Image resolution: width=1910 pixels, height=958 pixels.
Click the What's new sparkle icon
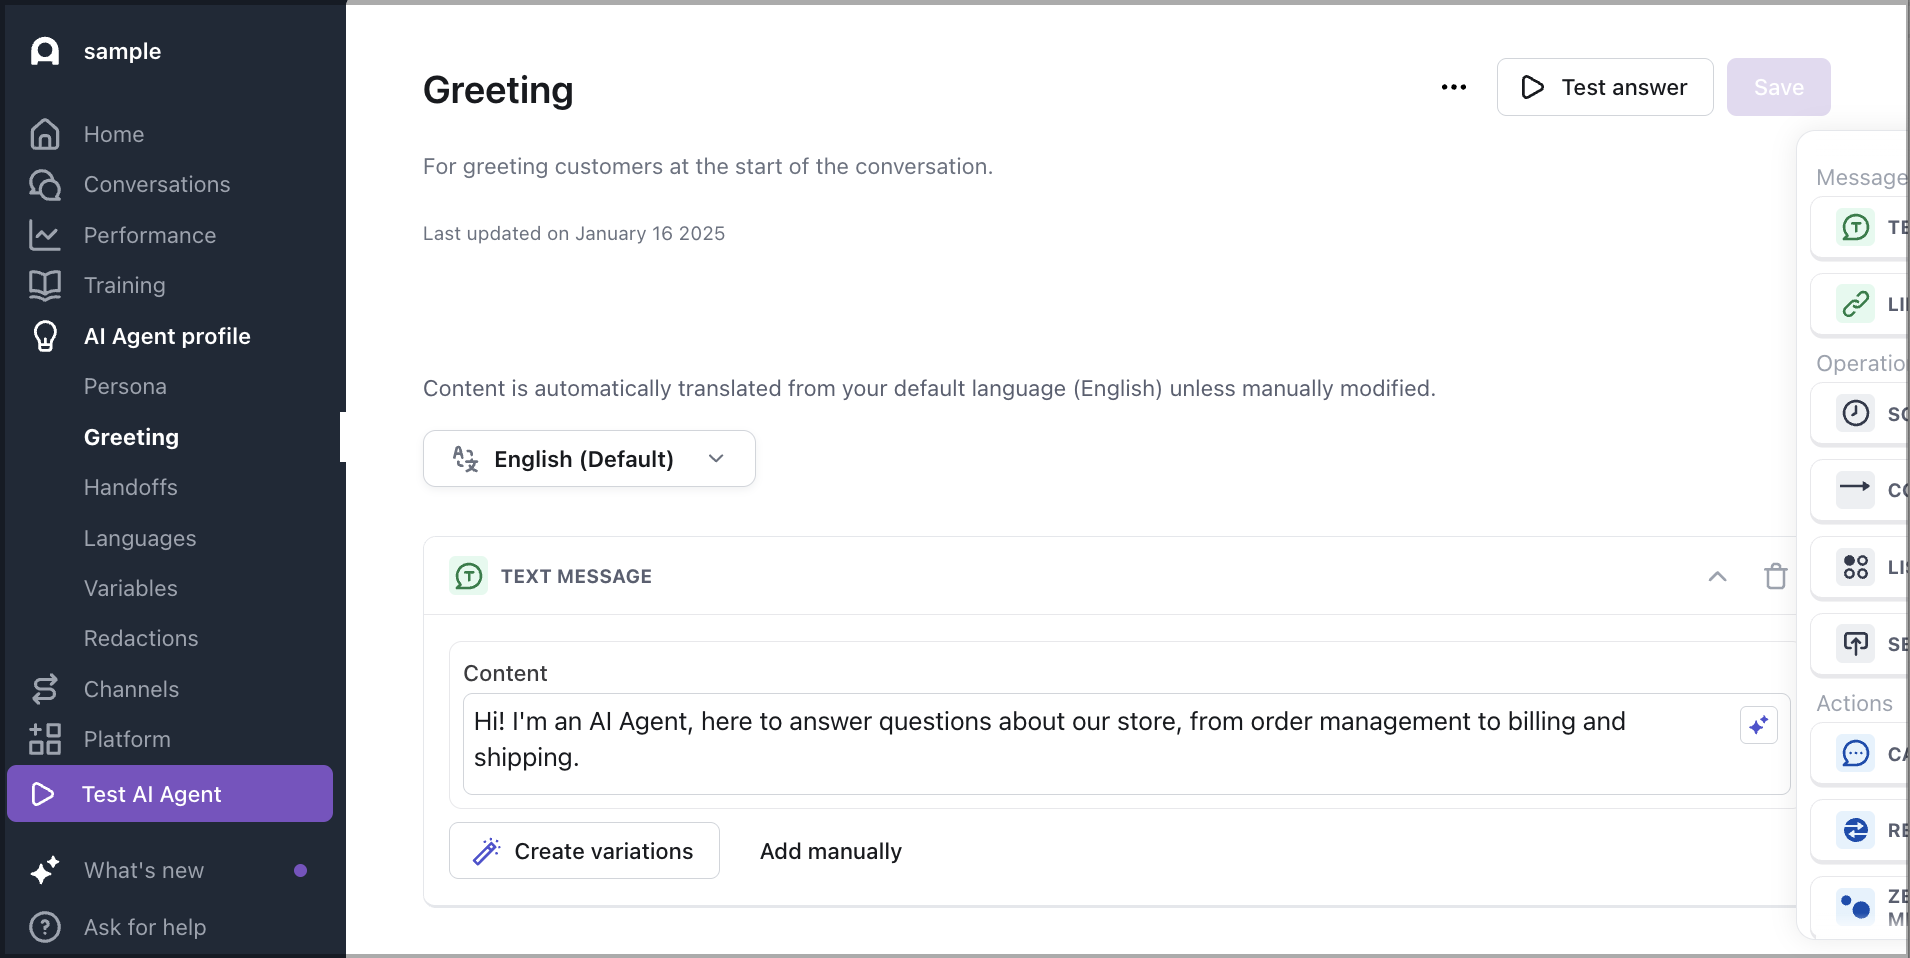[x=44, y=870]
